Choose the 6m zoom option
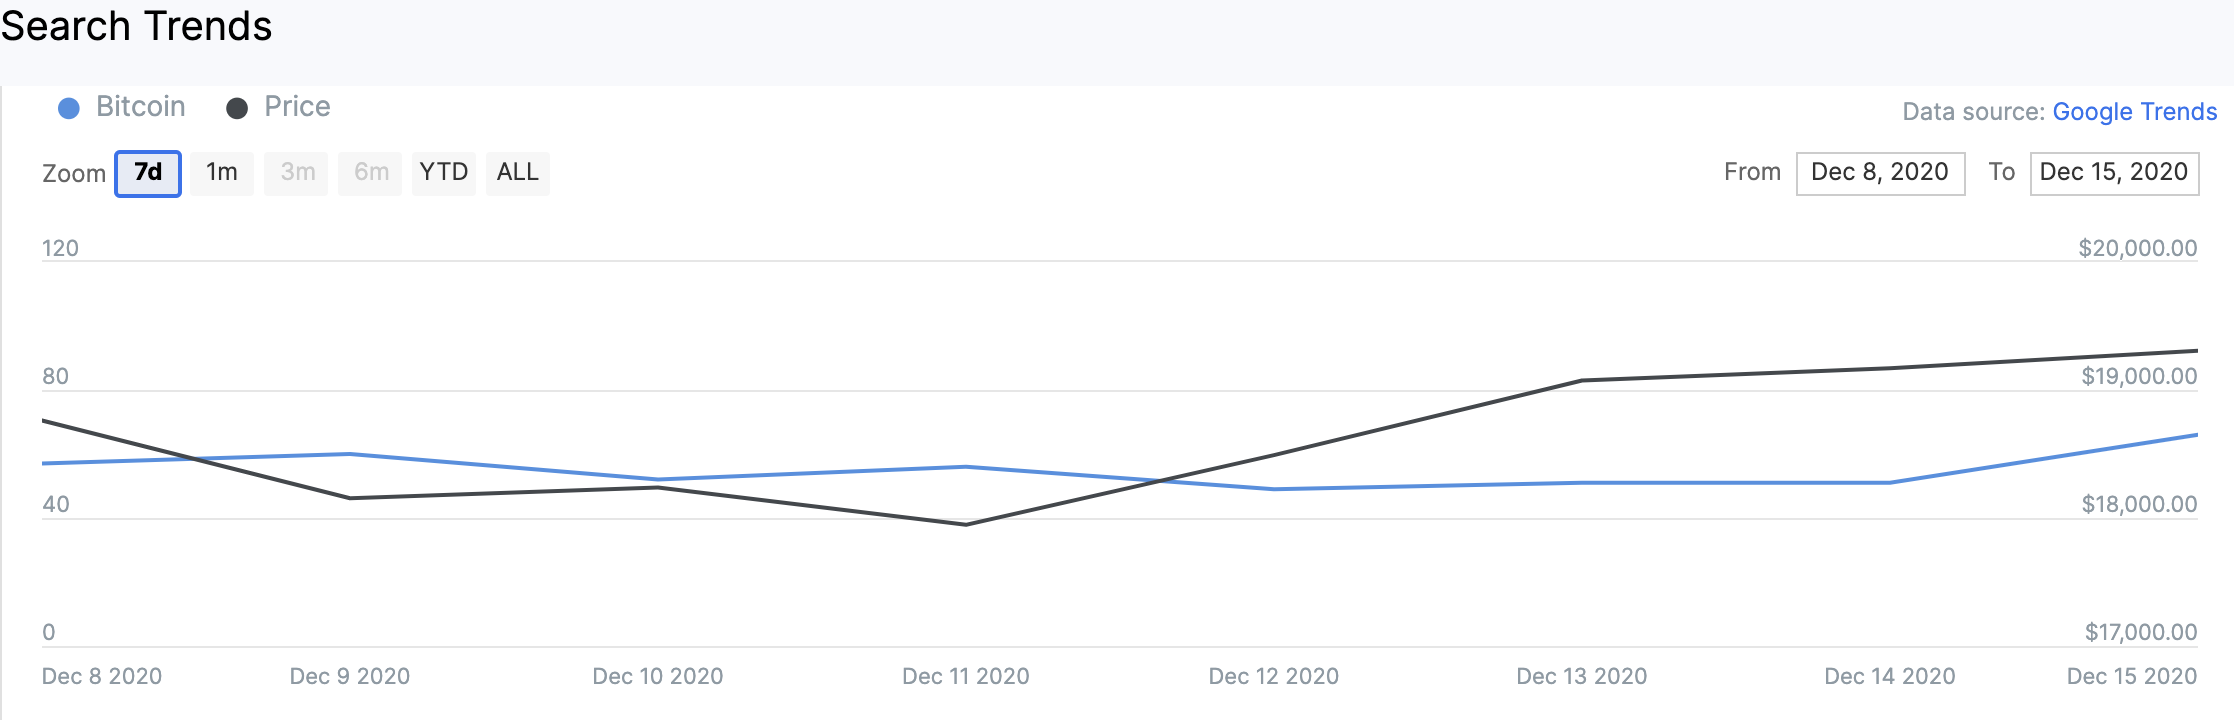Screen dimensions: 2234x720 tap(371, 173)
